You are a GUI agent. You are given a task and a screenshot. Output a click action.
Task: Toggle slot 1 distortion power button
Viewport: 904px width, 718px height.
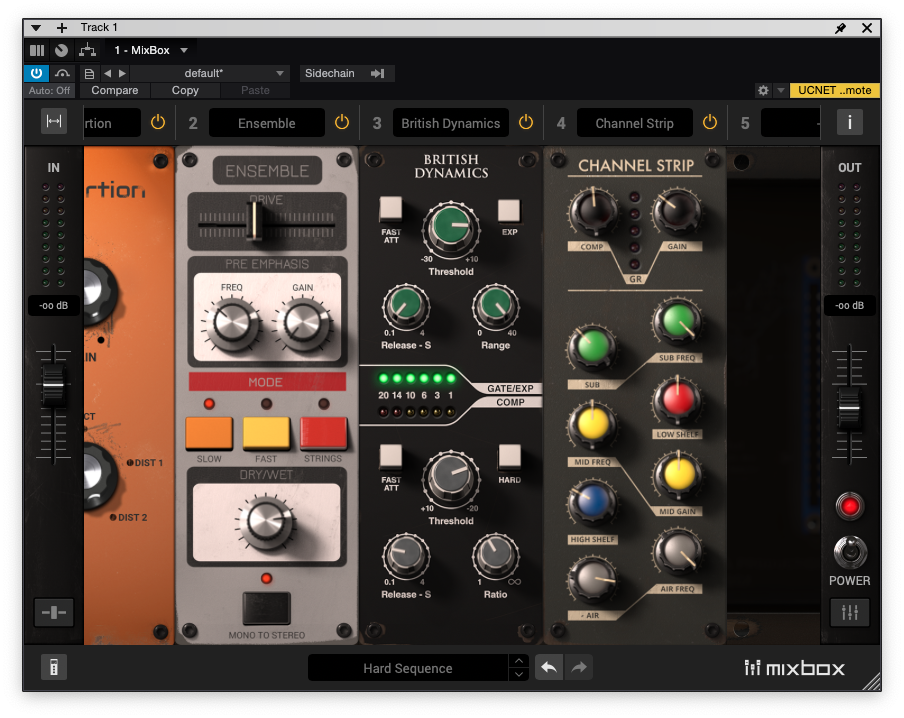158,122
